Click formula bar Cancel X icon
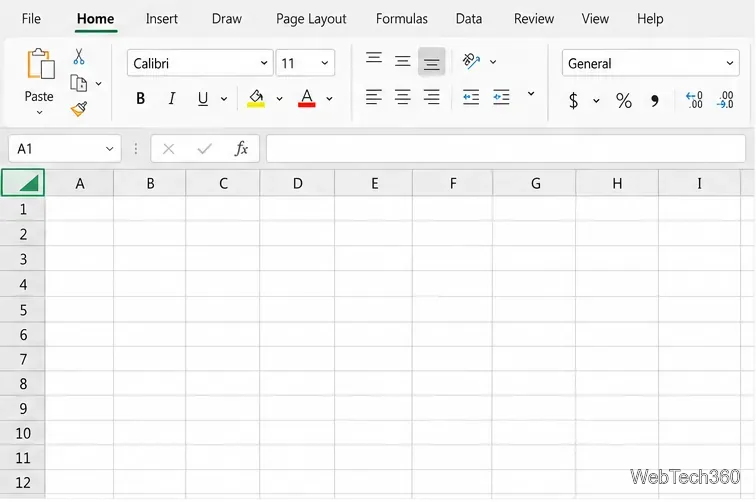 pos(169,149)
